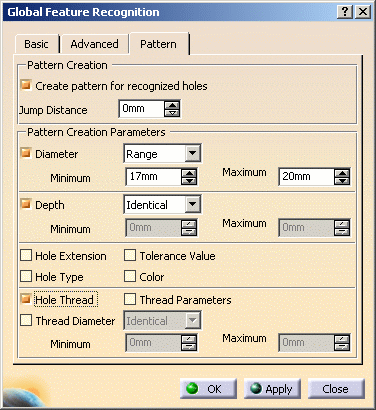The width and height of the screenshot is (376, 410).
Task: Uncheck Create pattern for recognized holes
Action: point(26,85)
